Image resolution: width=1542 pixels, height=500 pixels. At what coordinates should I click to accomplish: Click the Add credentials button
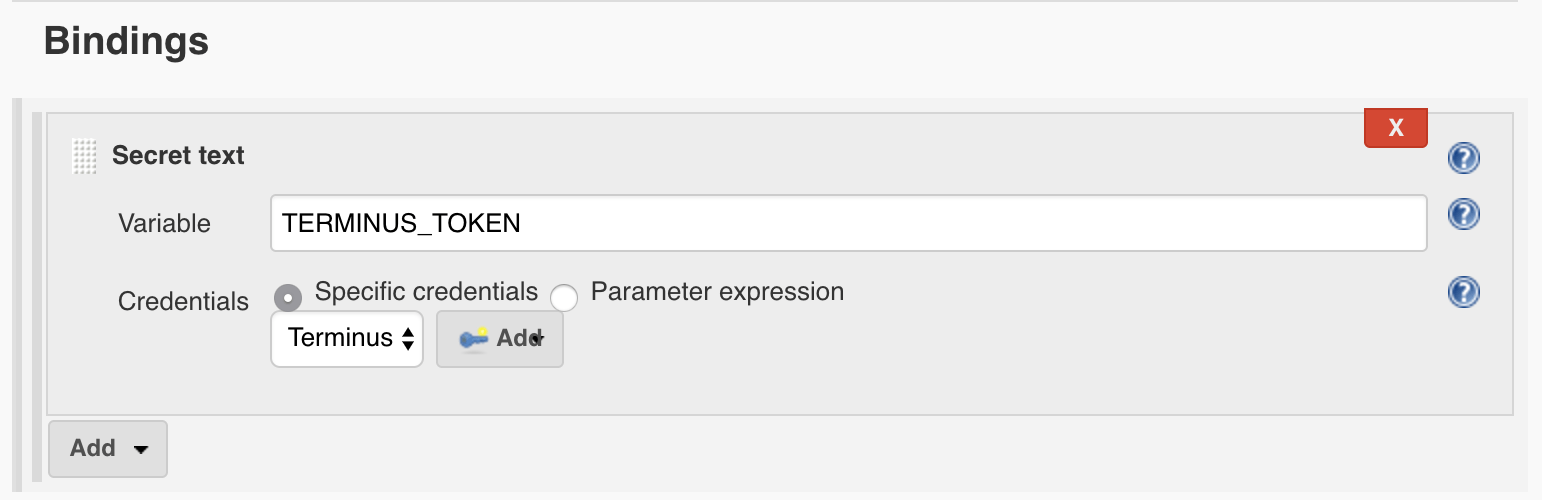(x=500, y=339)
